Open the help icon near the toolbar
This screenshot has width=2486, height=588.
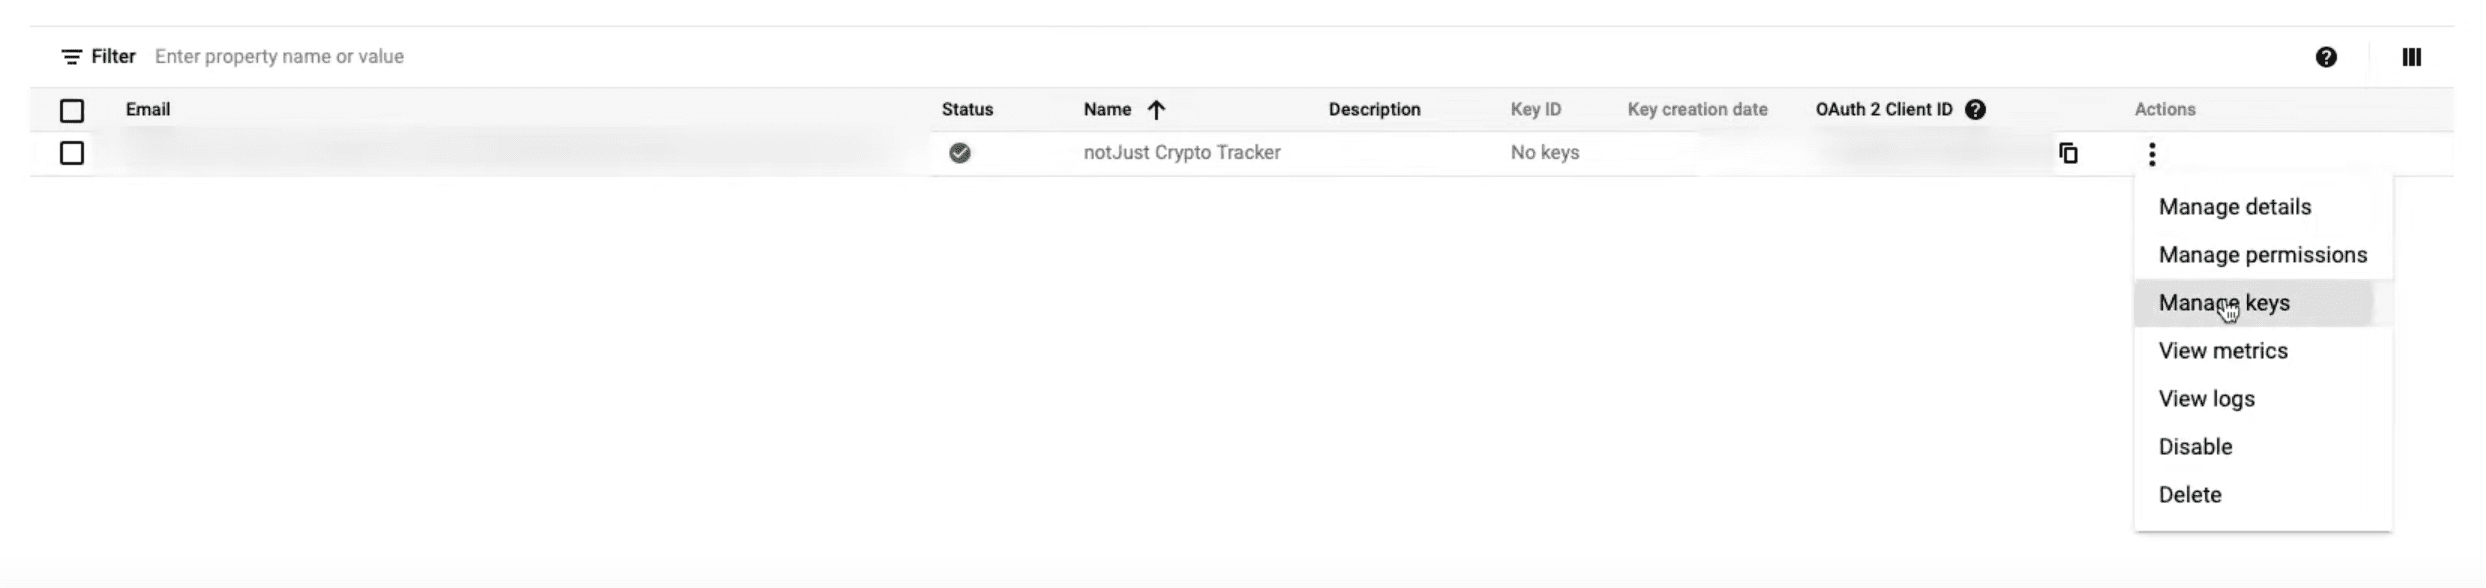tap(2327, 57)
